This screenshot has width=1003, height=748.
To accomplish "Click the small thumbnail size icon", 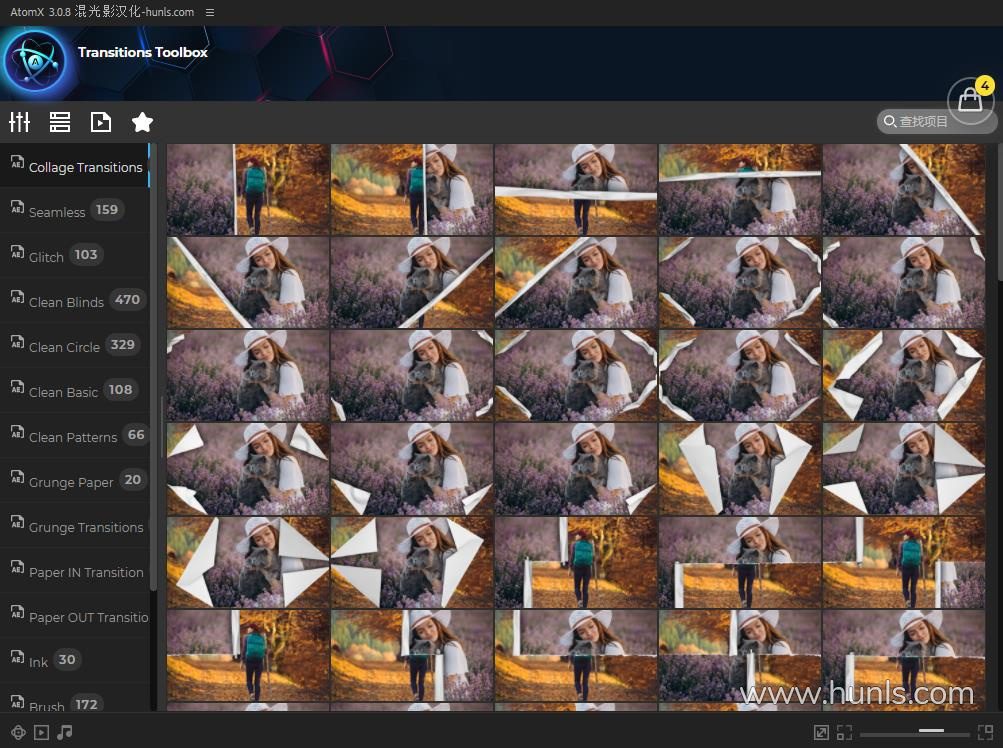I will (x=844, y=733).
